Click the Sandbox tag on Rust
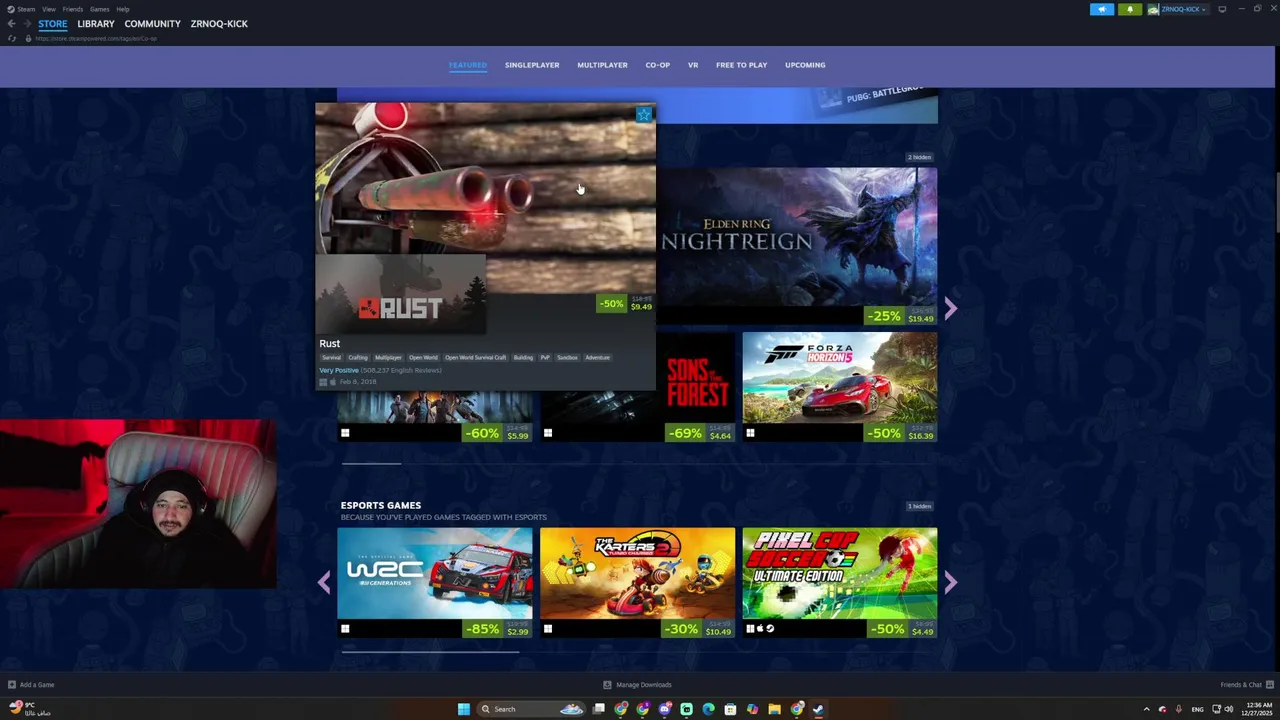The image size is (1280, 720). pos(567,357)
